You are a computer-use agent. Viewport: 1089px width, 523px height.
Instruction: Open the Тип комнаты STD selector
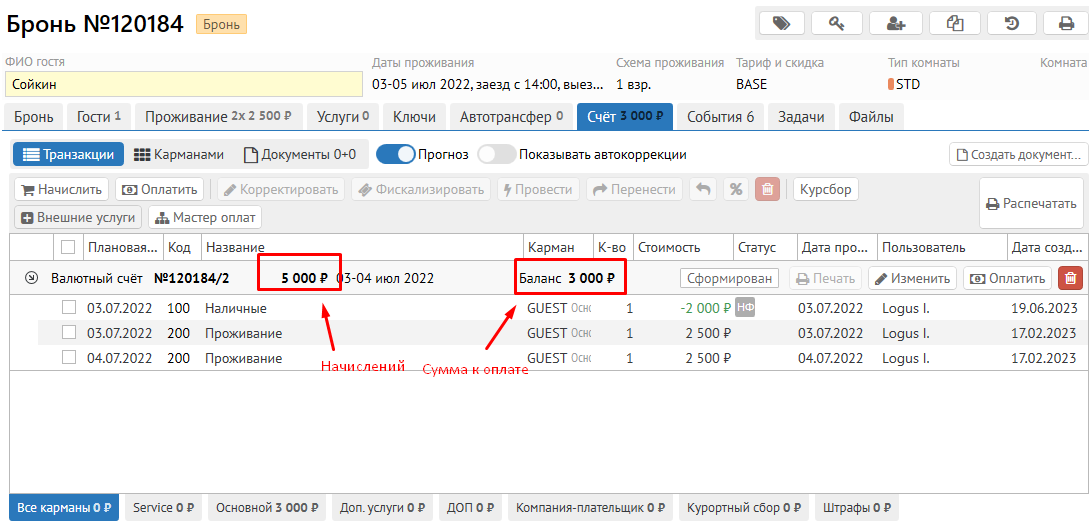(x=908, y=84)
